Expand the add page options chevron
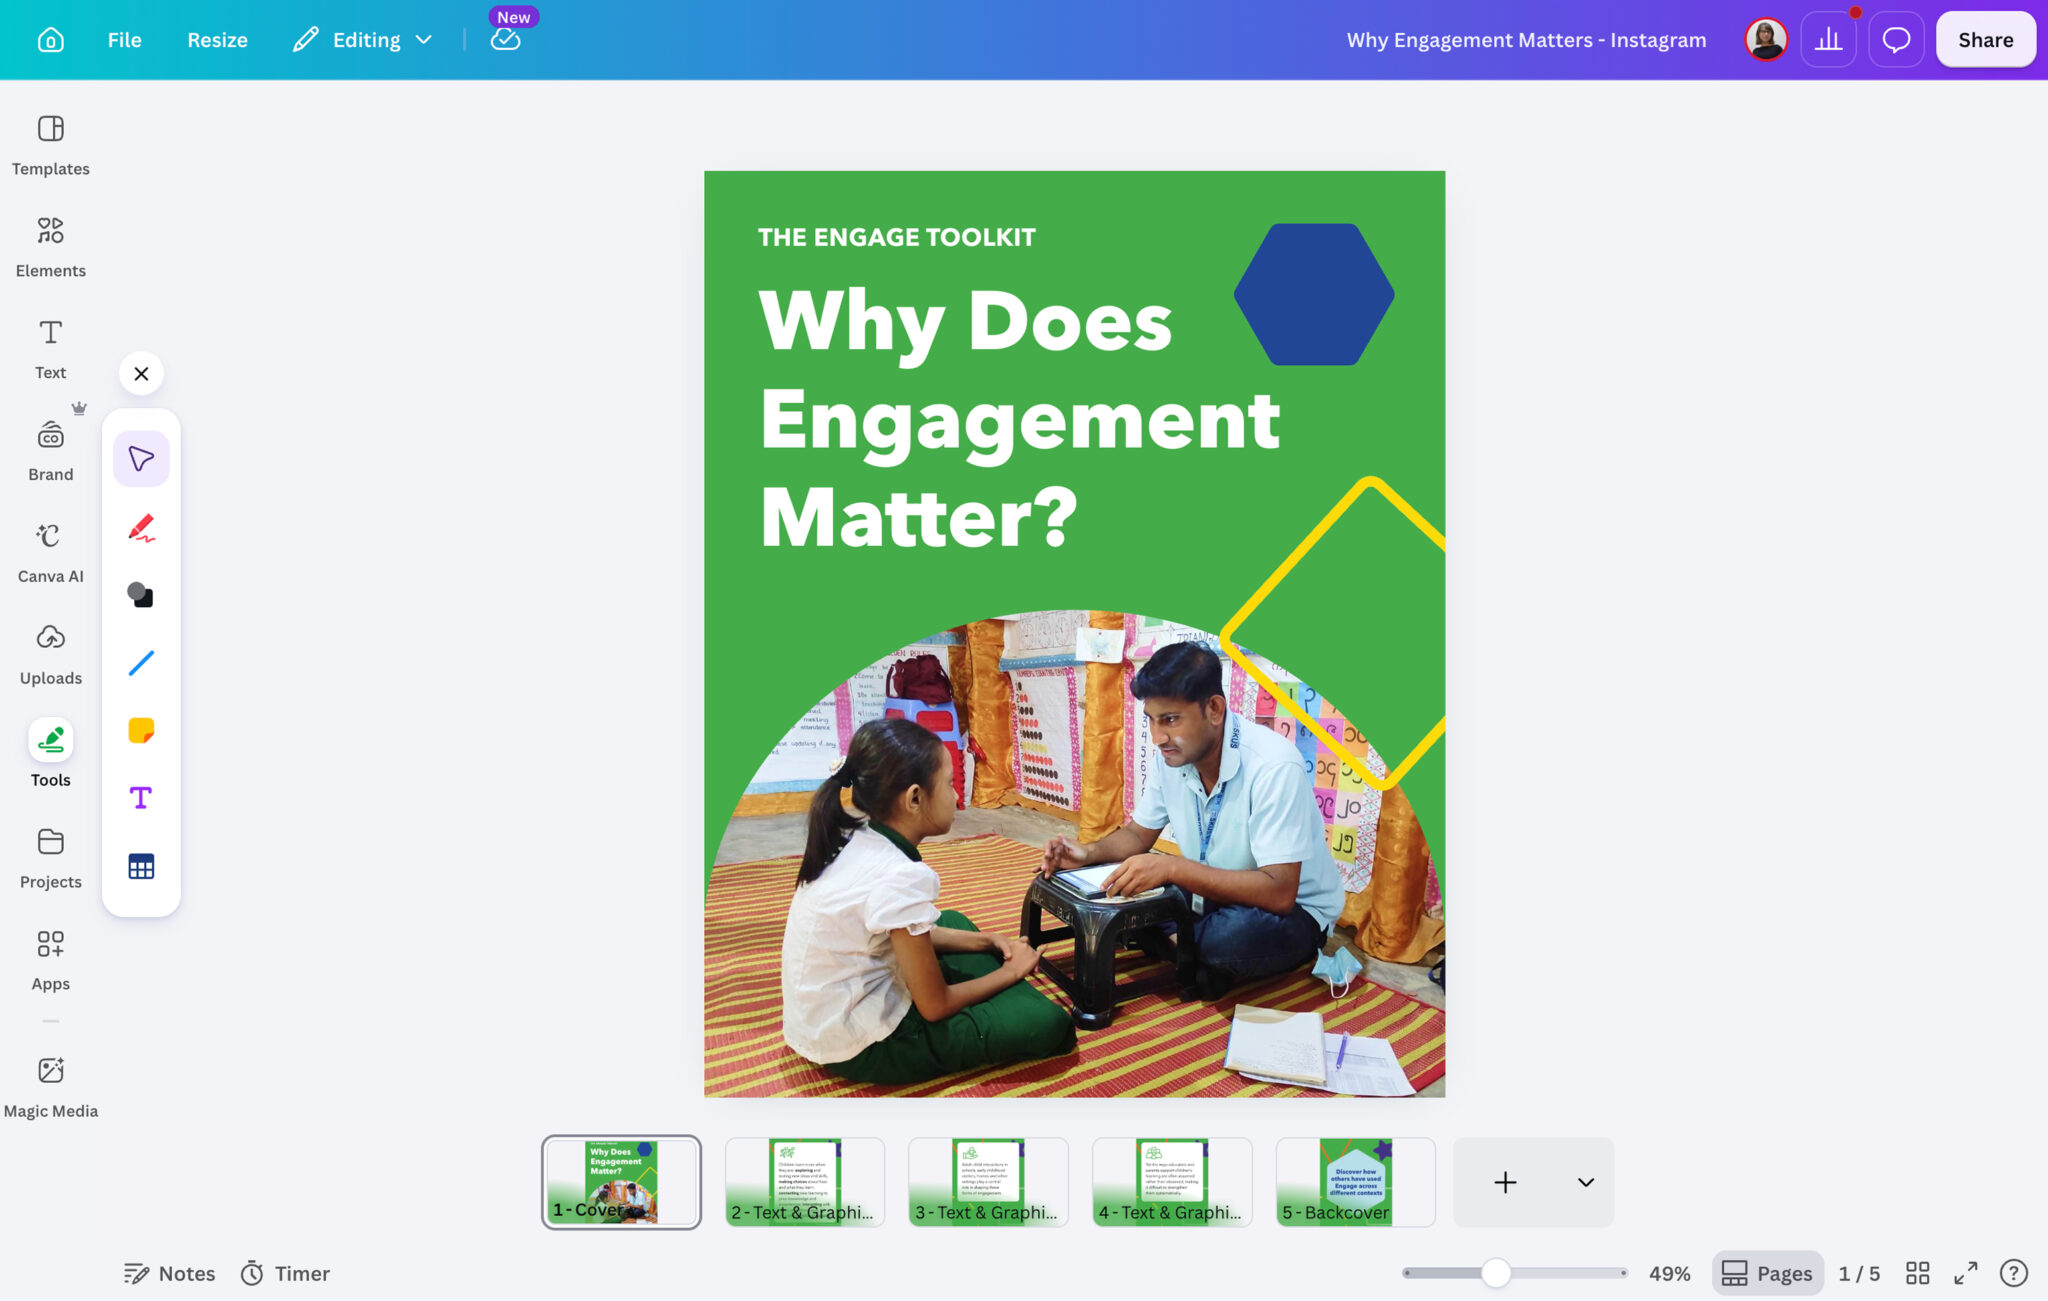The image size is (2048, 1301). 1586,1182
